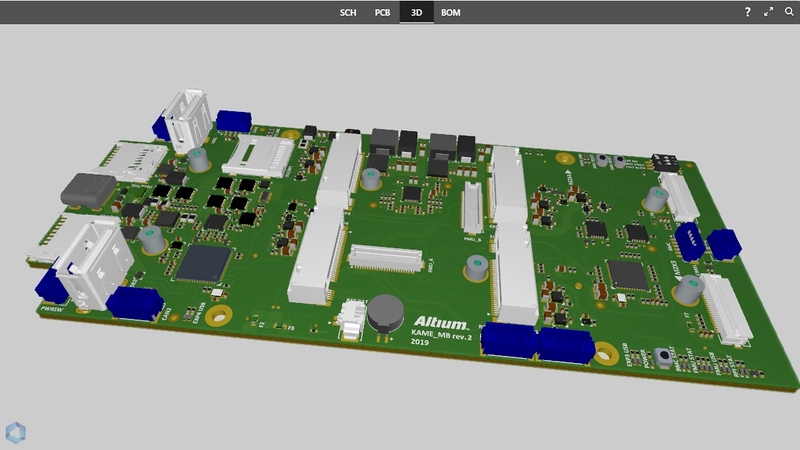Open the BOM tab
Screen dimensions: 800x450
(451, 12)
